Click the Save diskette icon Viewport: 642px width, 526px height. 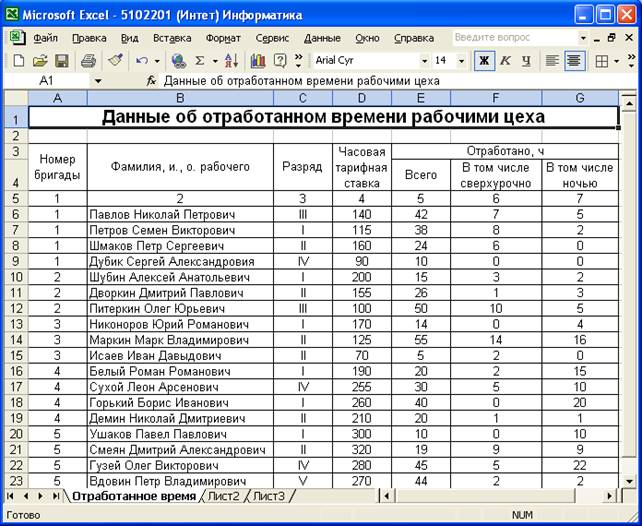[61, 61]
